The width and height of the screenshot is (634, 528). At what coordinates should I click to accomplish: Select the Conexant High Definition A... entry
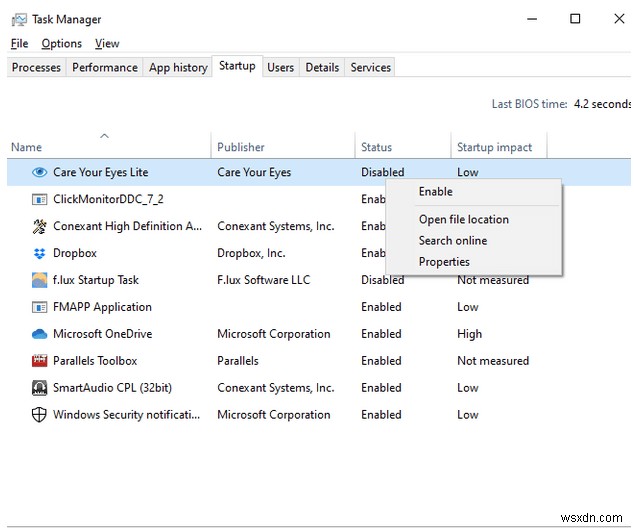127,226
